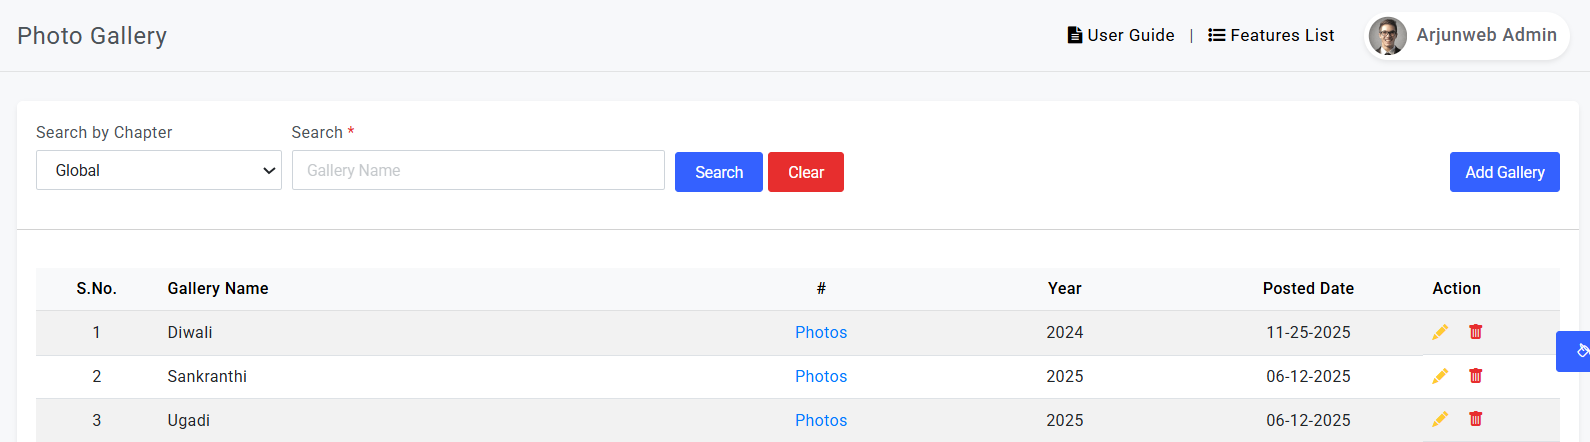The width and height of the screenshot is (1590, 442).
Task: Delete the Ugadi gallery with trash icon
Action: 1475,419
